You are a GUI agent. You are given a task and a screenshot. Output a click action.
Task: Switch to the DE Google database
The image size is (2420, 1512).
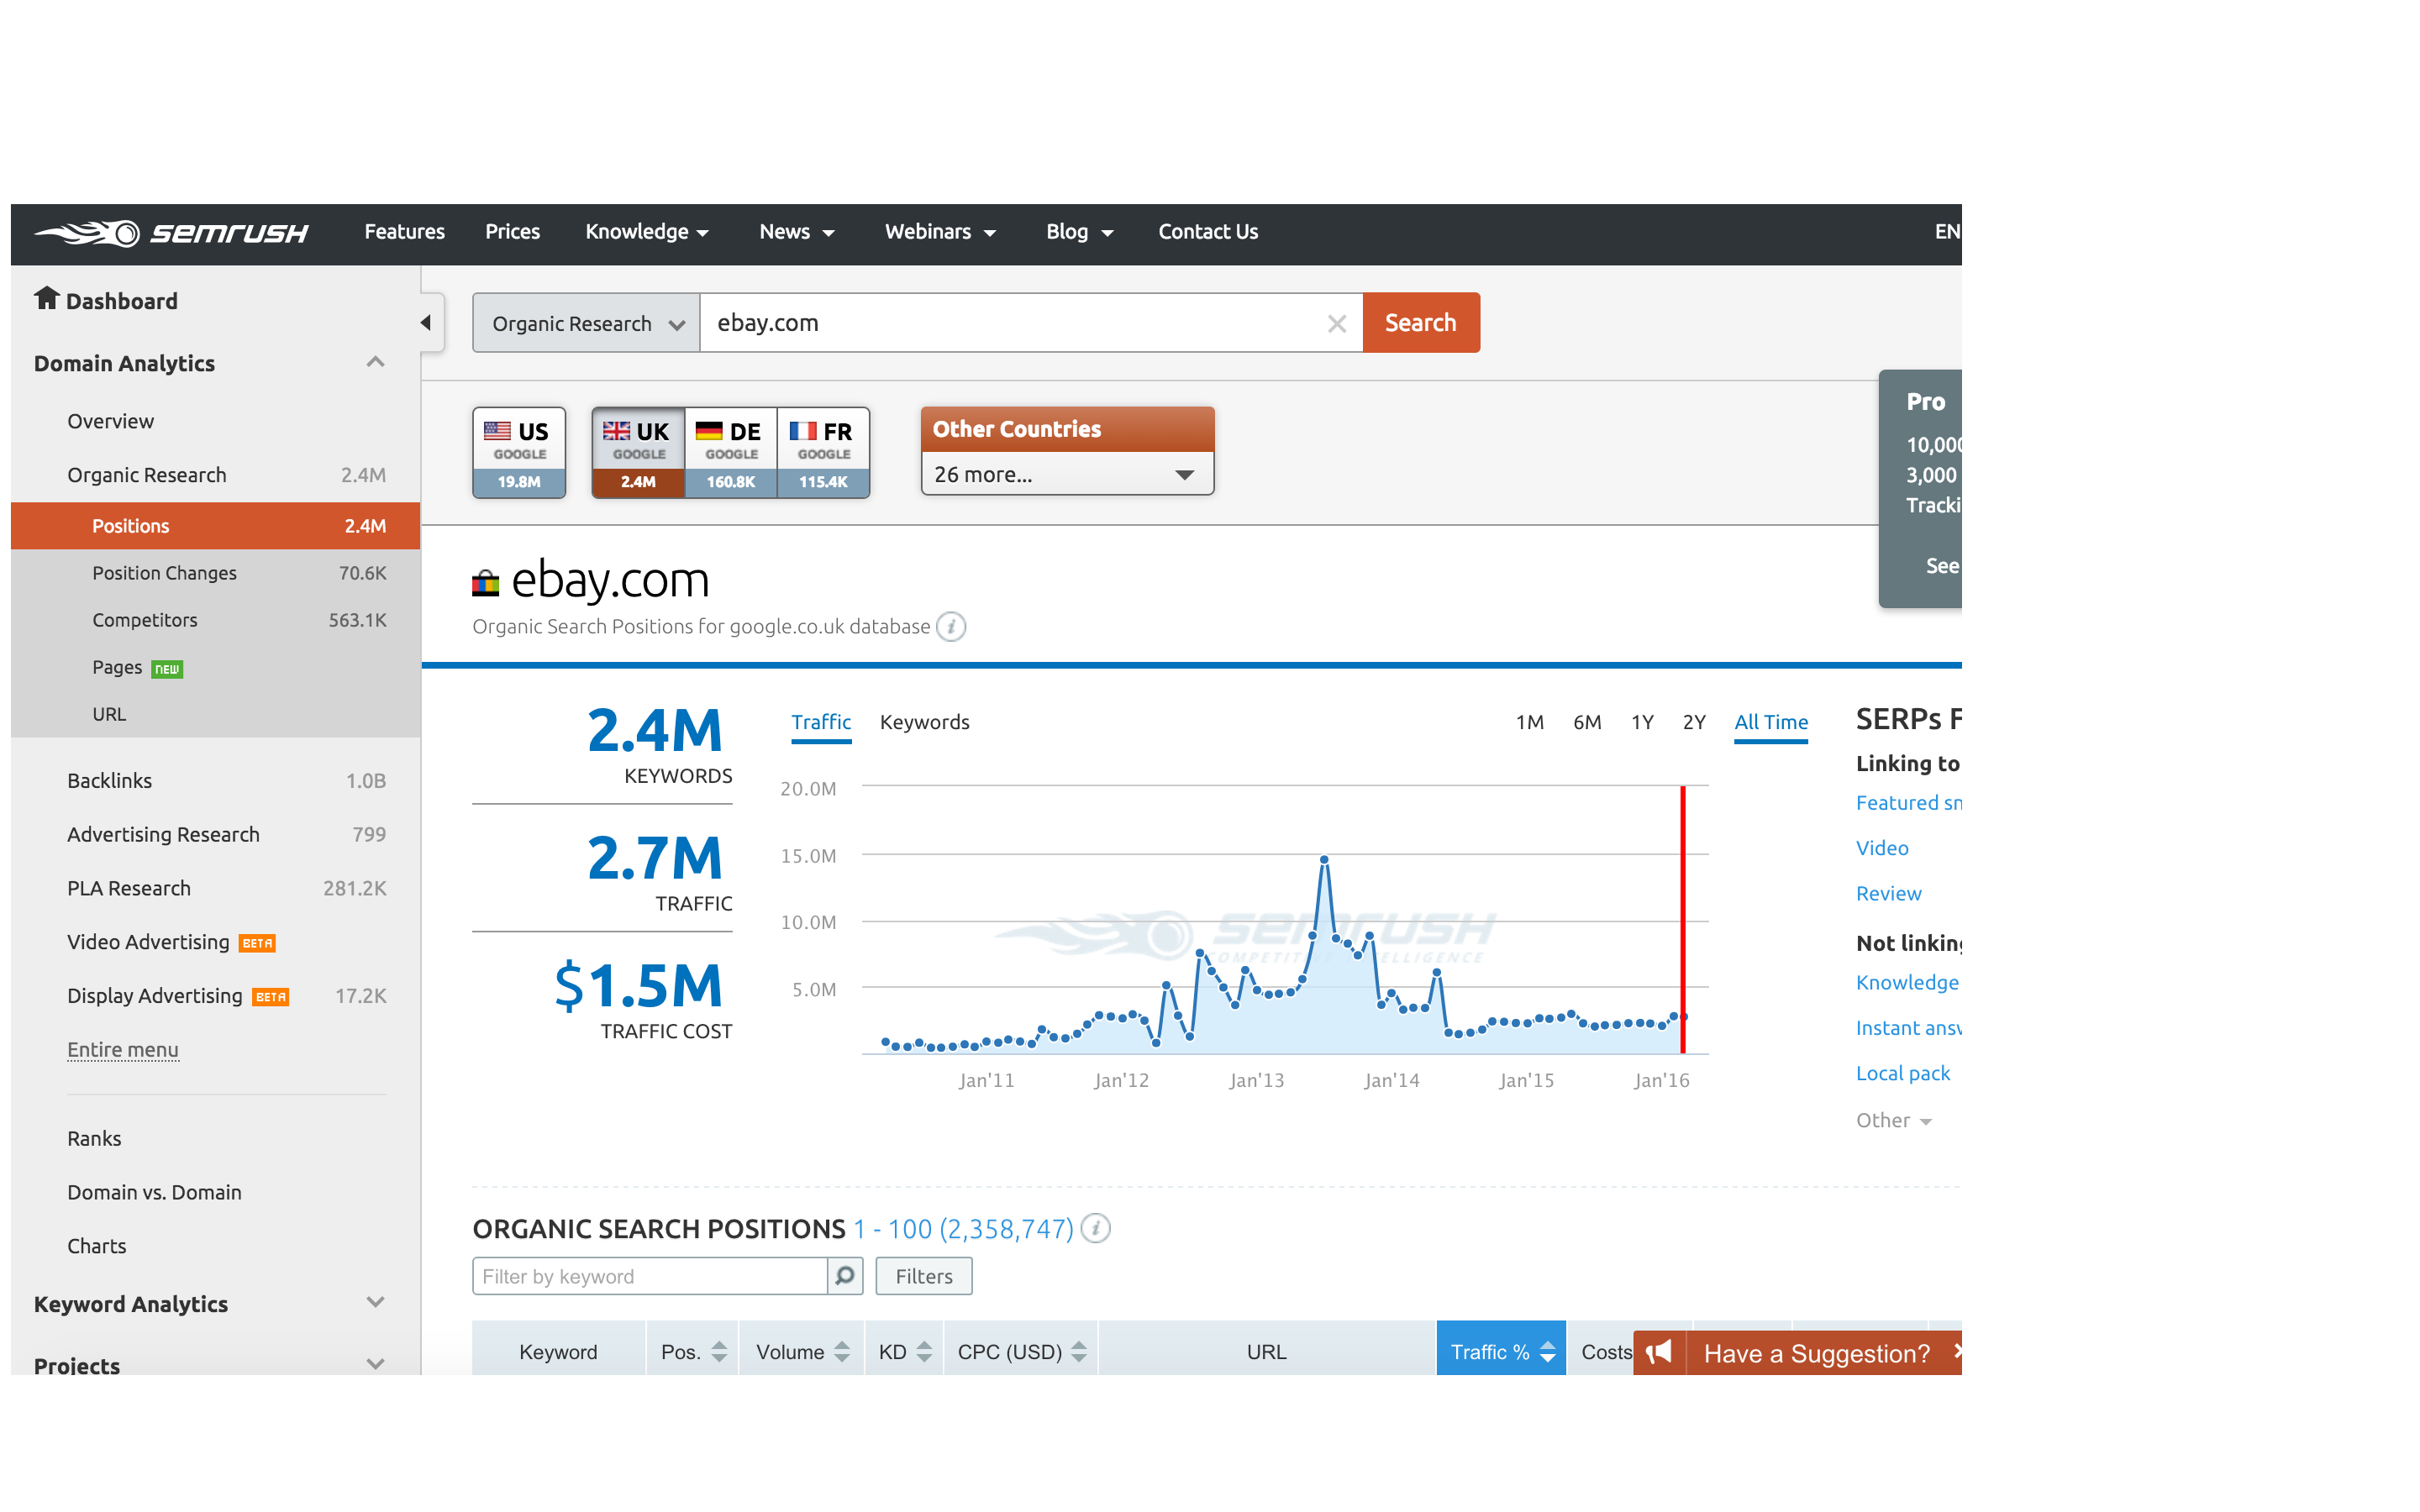pos(730,452)
